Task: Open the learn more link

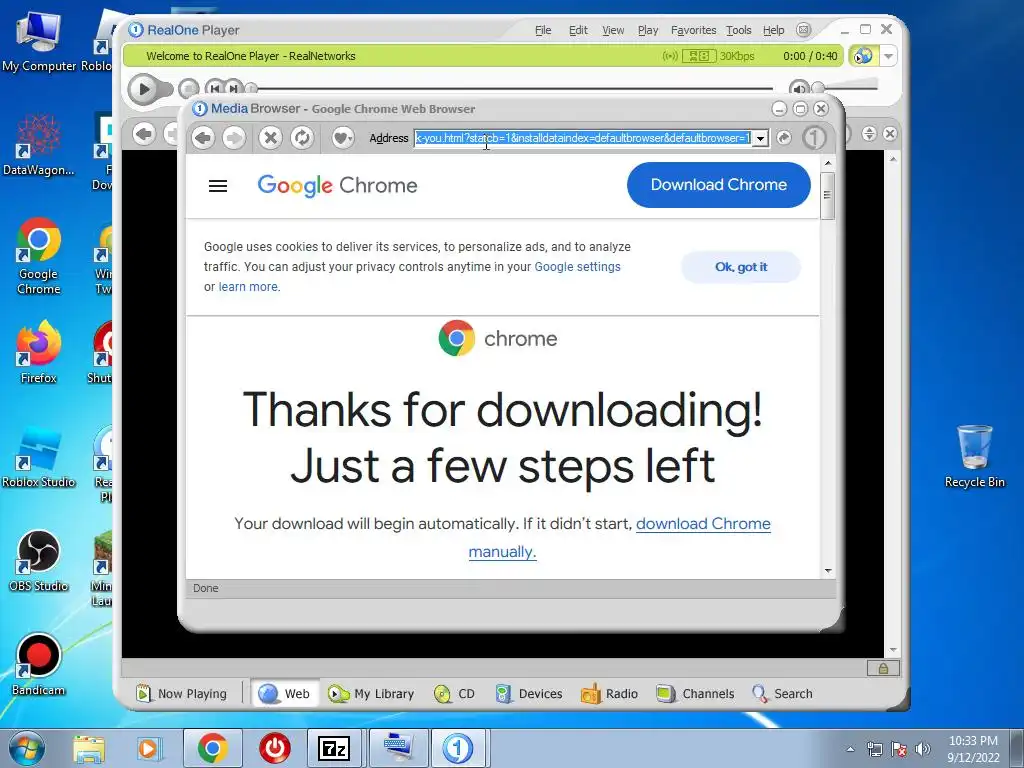Action: point(248,287)
